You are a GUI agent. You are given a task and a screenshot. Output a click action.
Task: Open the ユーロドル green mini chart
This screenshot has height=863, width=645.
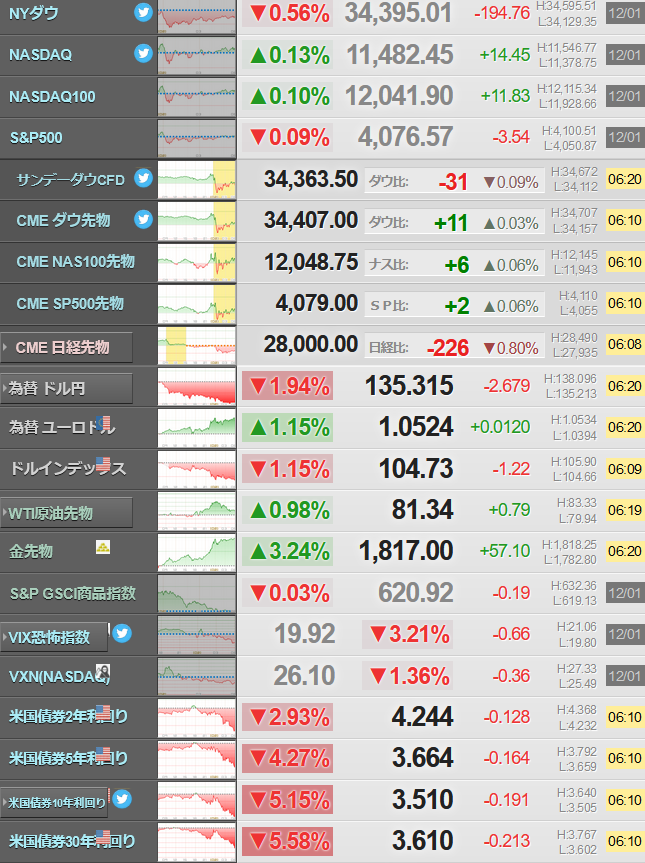(196, 428)
